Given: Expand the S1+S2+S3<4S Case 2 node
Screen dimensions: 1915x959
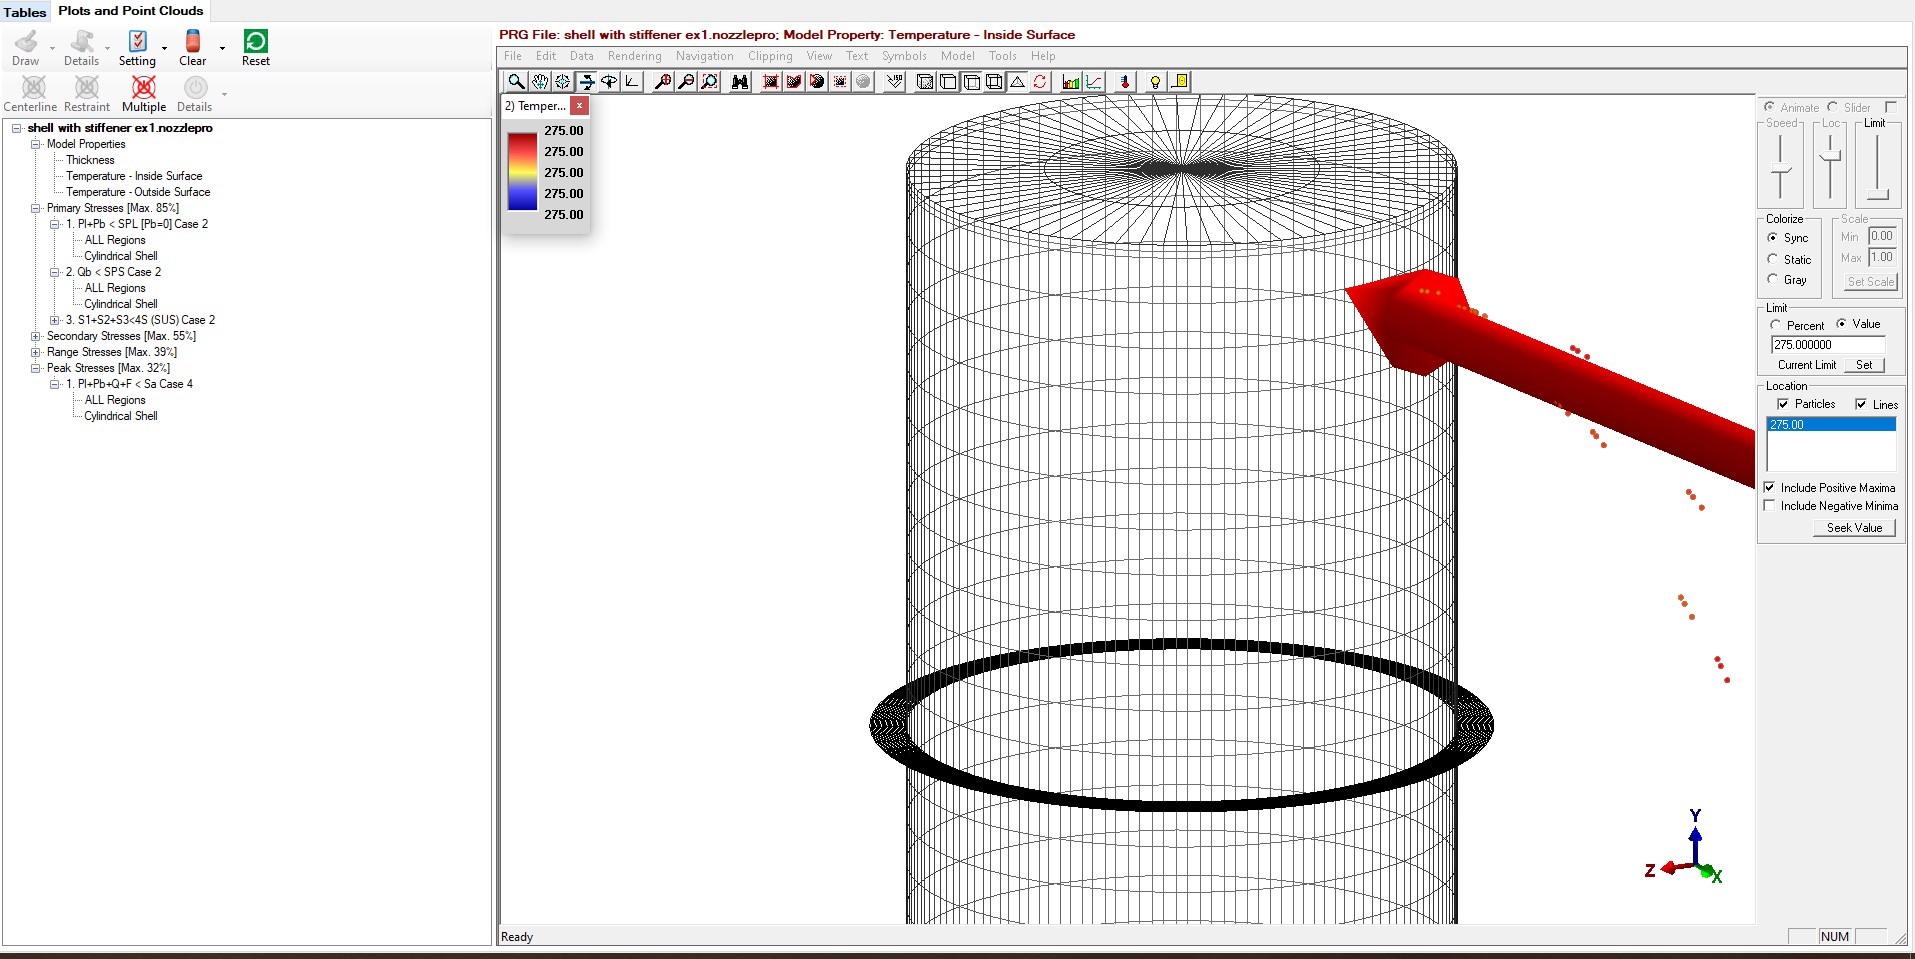Looking at the screenshot, I should (x=55, y=320).
